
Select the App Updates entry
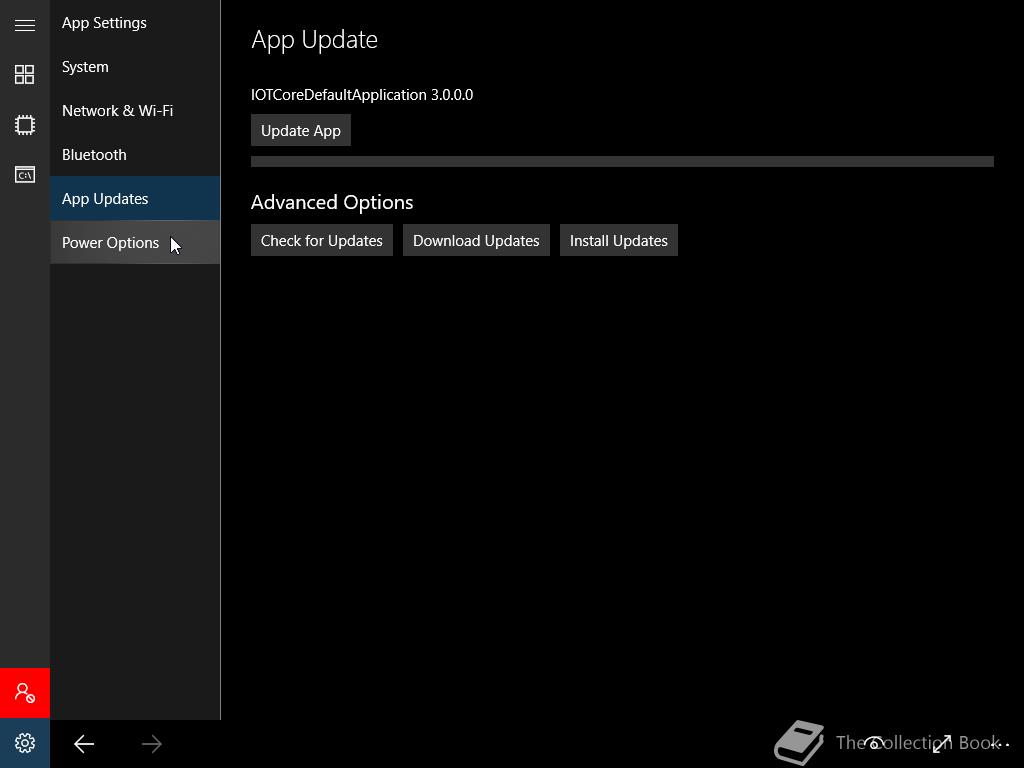[x=135, y=199]
